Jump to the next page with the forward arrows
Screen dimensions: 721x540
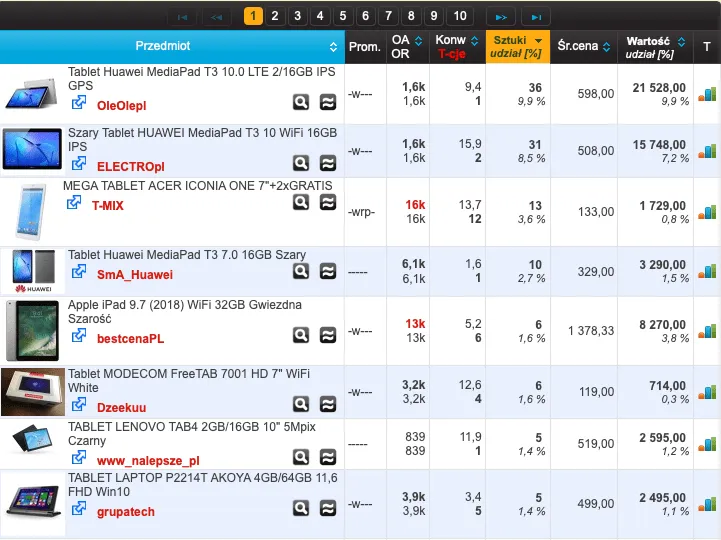tap(501, 17)
